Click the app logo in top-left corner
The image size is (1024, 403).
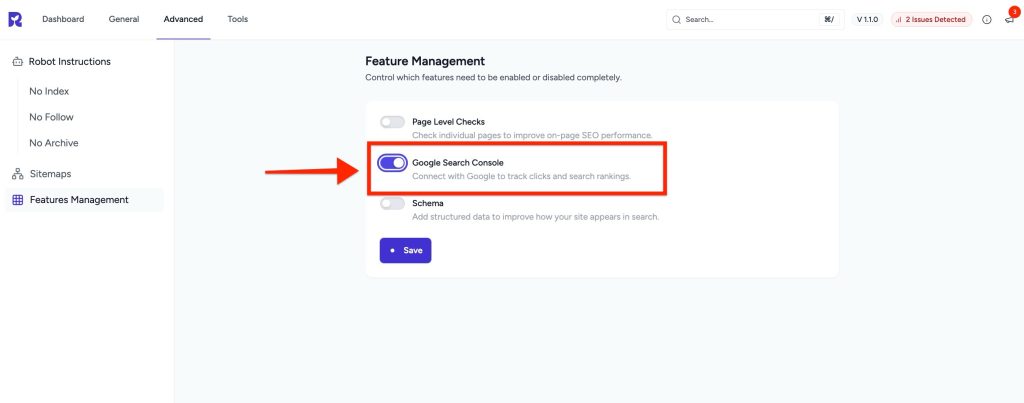pyautogui.click(x=15, y=20)
